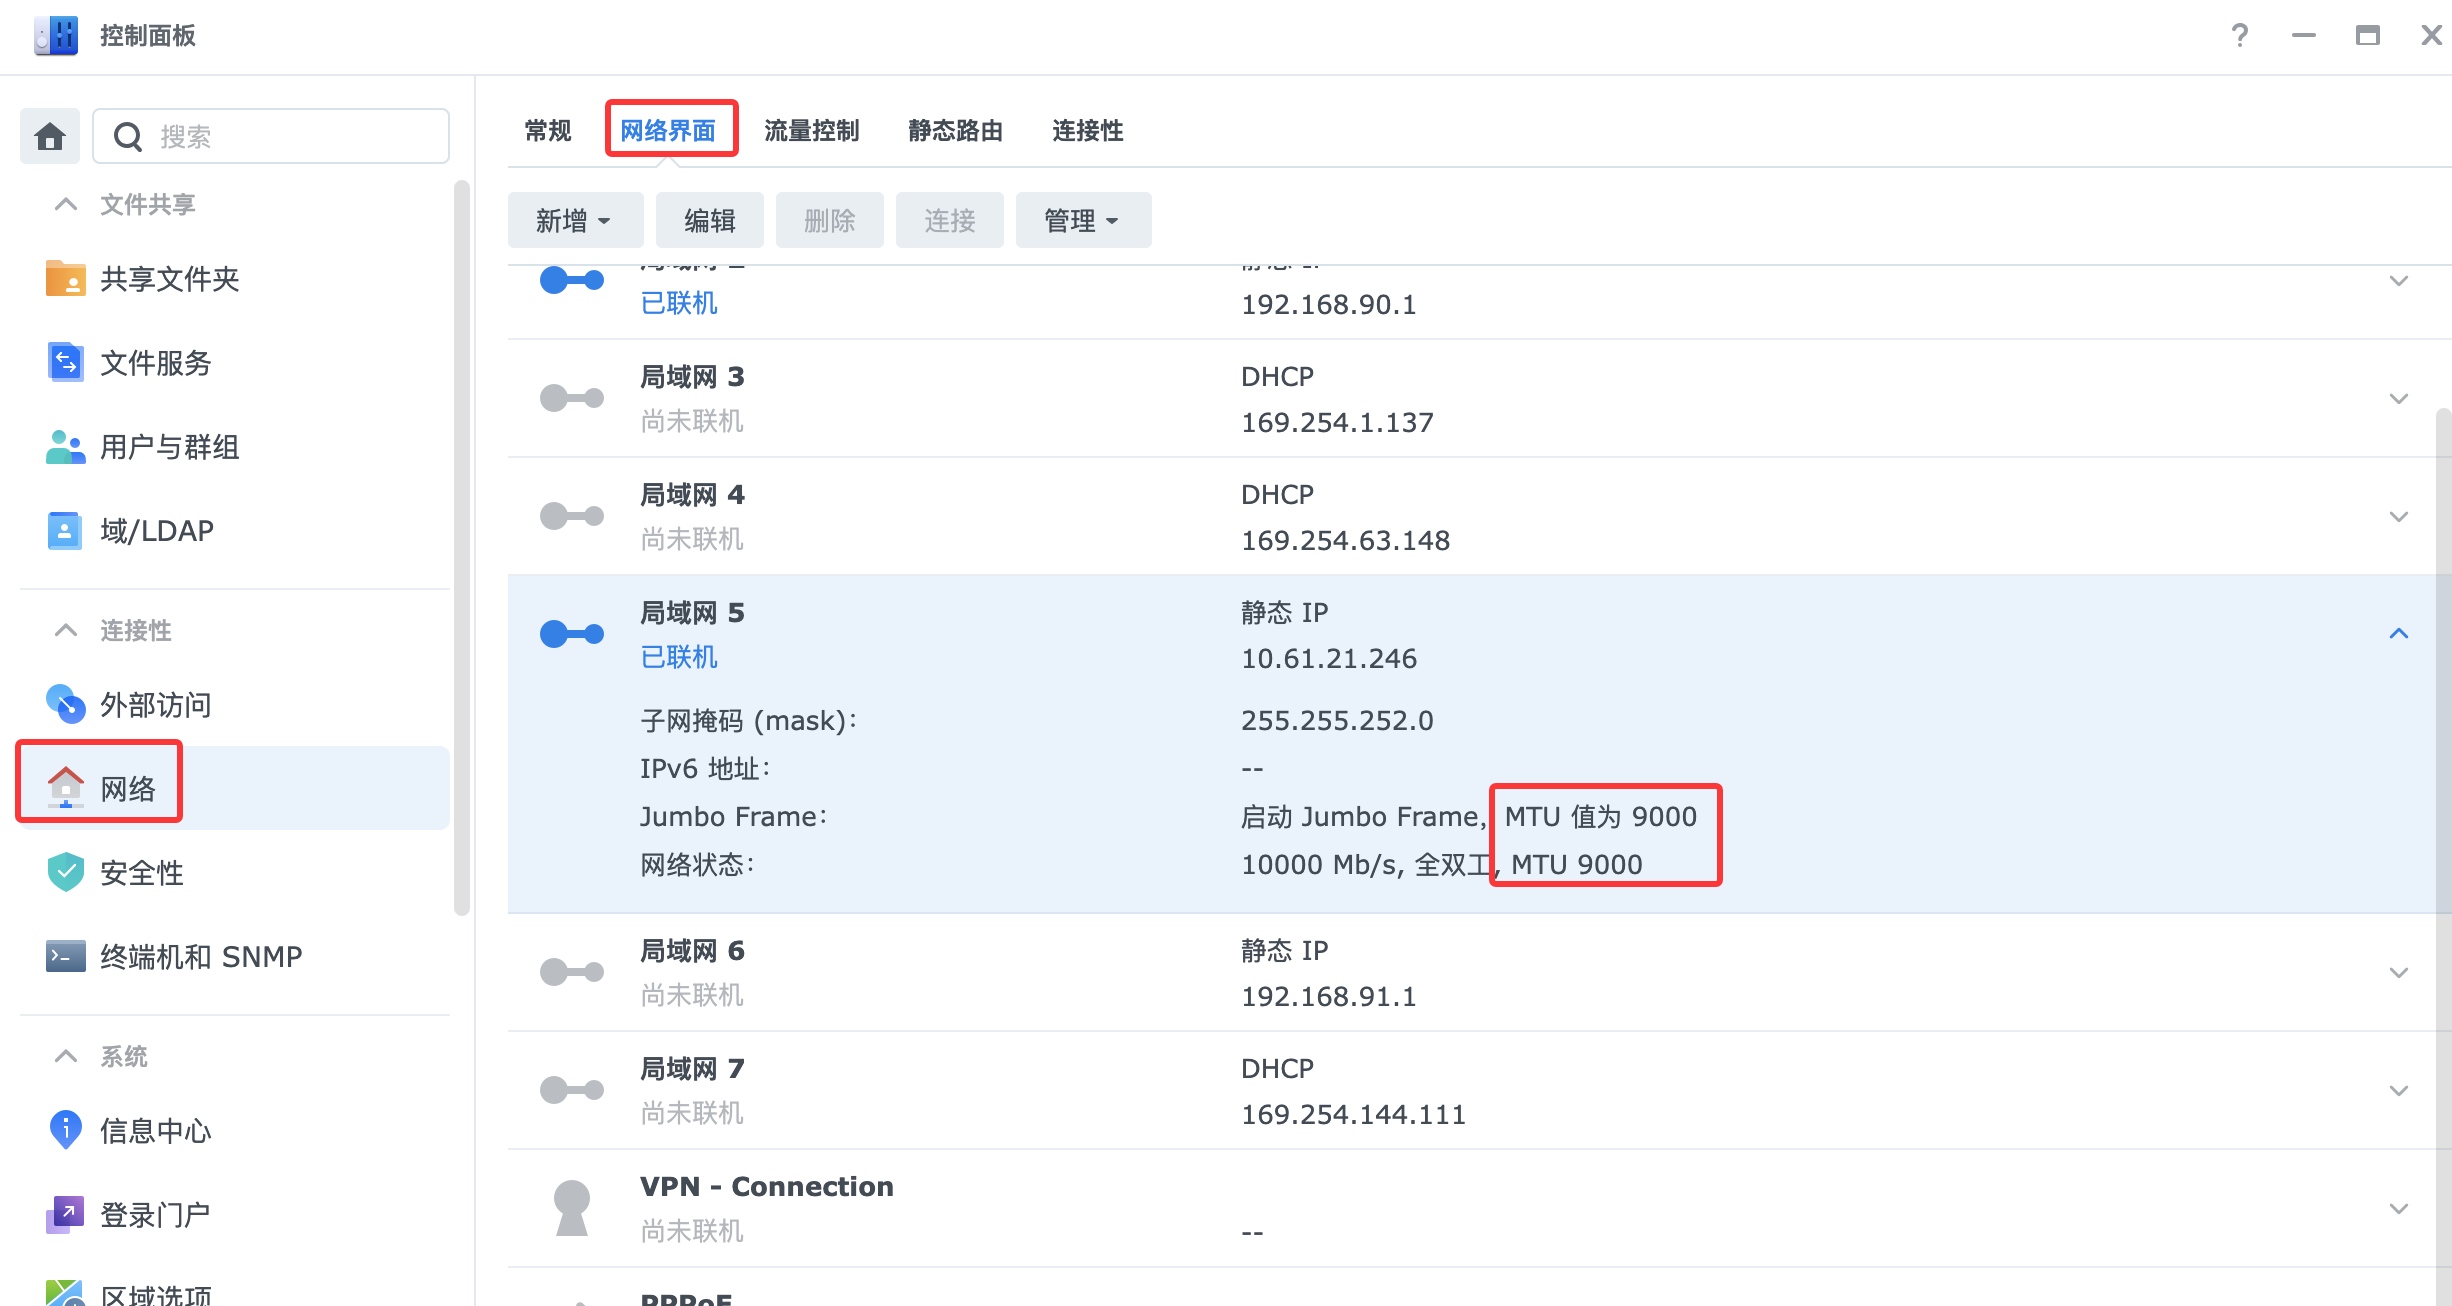Open Login Portal (登录门户)

(x=155, y=1215)
